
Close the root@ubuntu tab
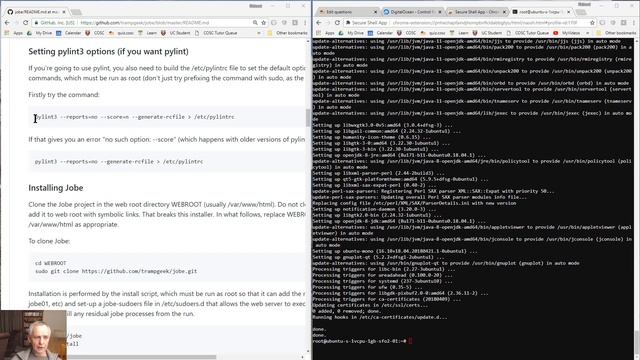569,12
